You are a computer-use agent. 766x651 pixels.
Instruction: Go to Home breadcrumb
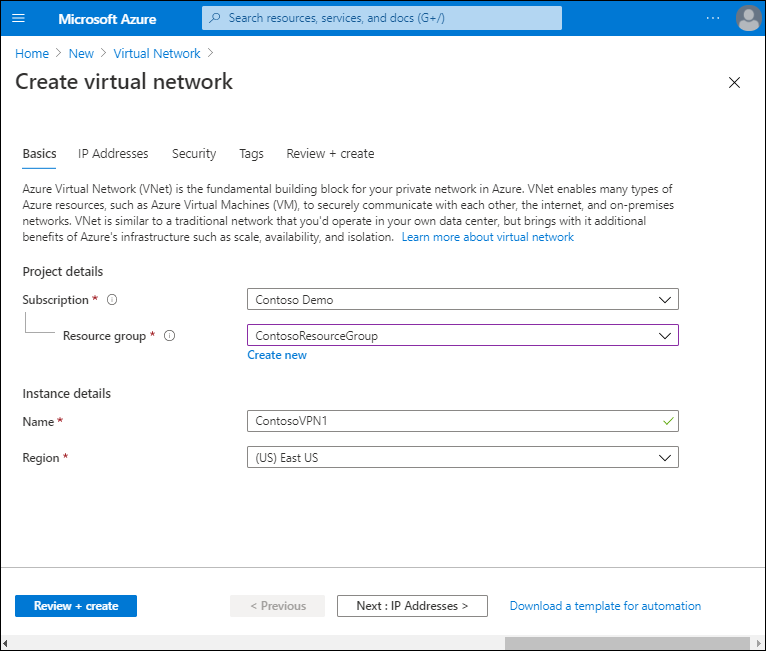pos(32,54)
